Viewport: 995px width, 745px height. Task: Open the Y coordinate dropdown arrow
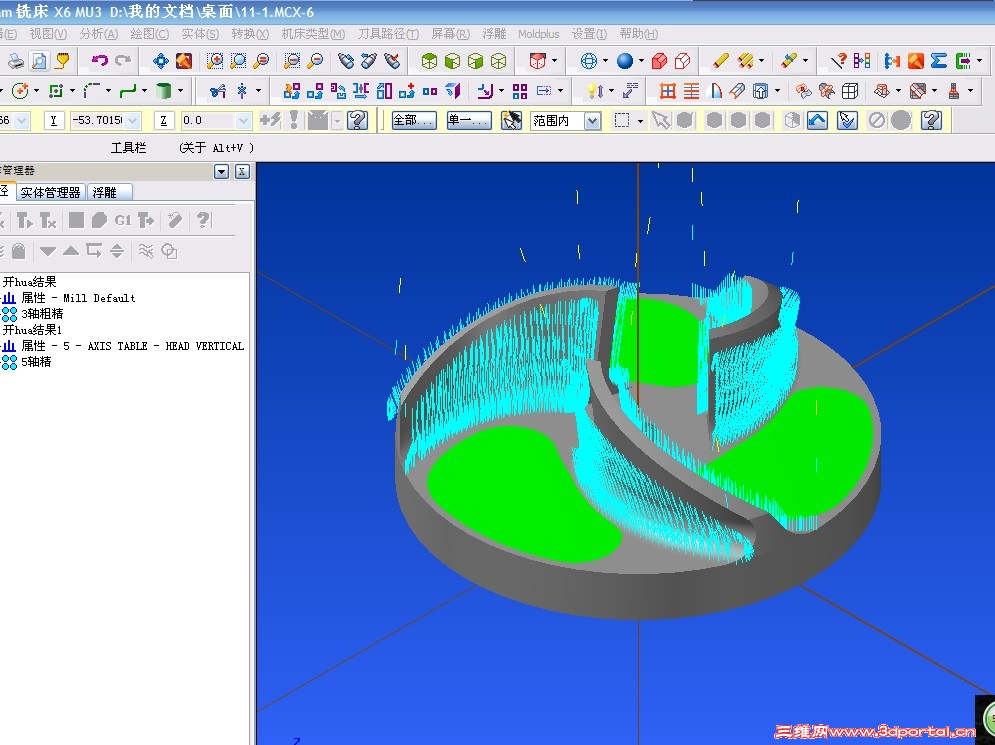[132, 120]
